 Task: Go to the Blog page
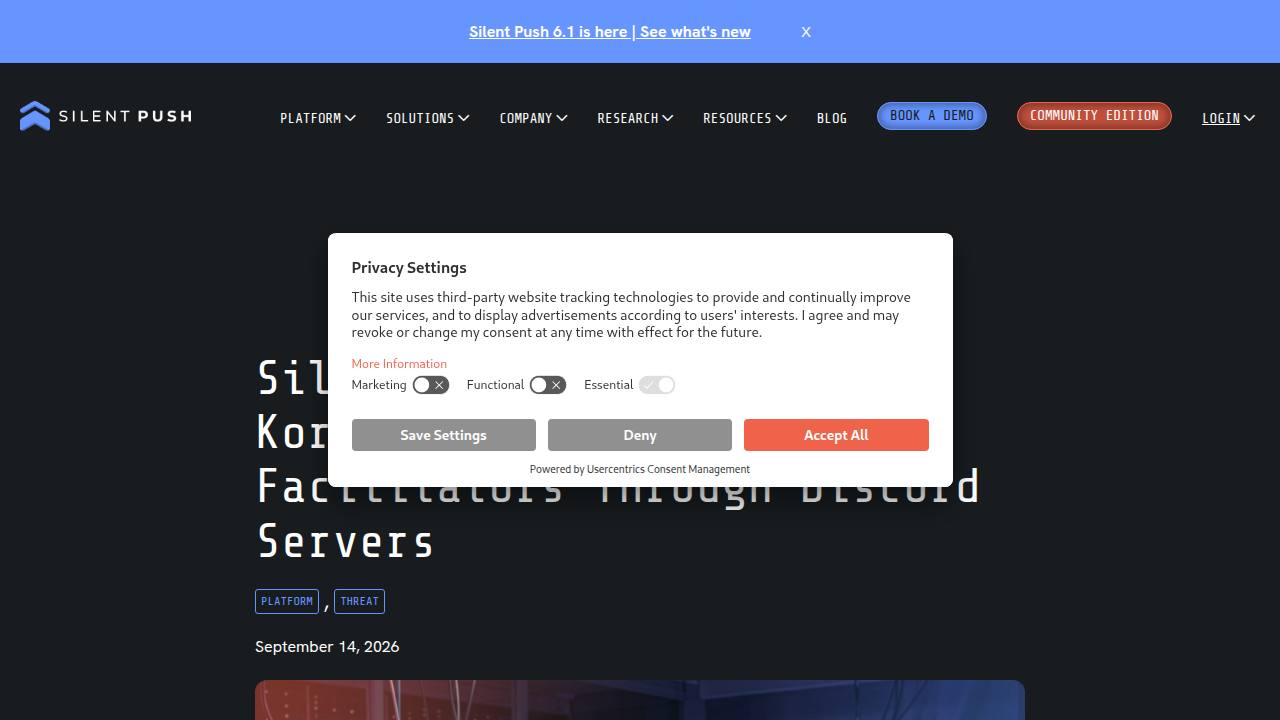pos(832,118)
